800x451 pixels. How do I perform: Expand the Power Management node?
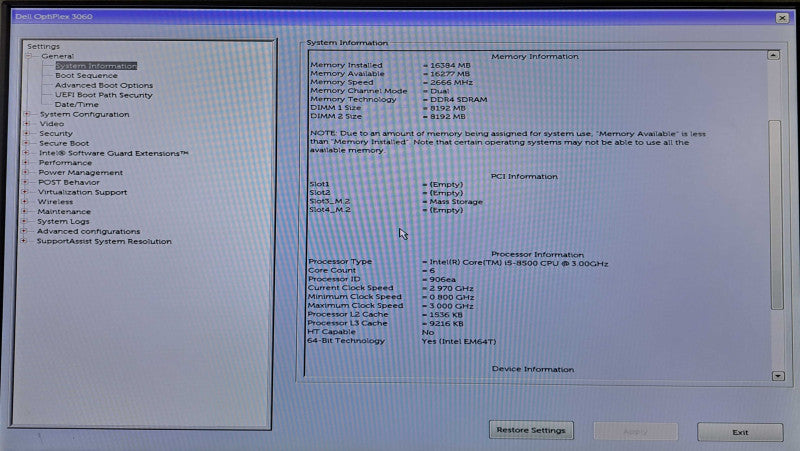(26, 172)
